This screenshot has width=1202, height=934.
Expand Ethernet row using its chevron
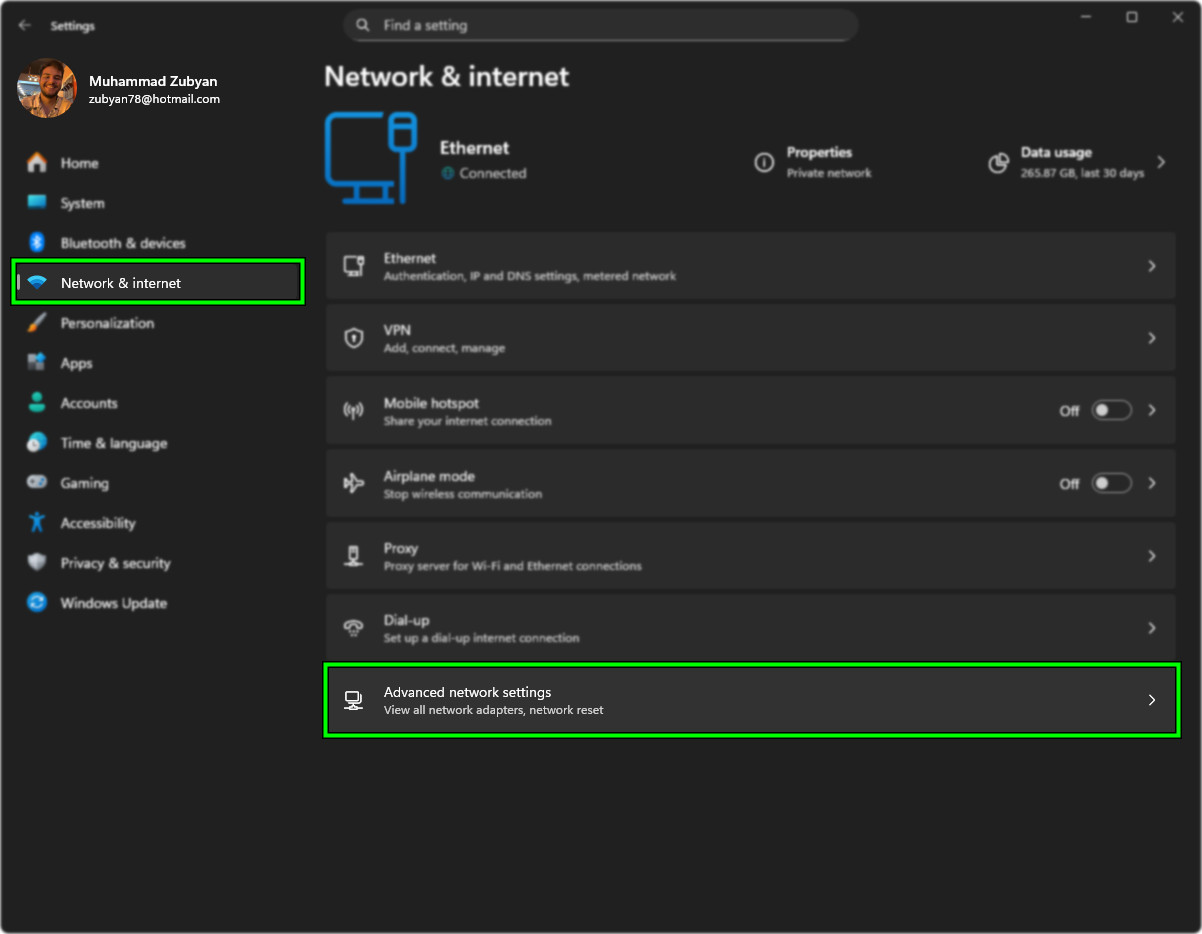1152,266
